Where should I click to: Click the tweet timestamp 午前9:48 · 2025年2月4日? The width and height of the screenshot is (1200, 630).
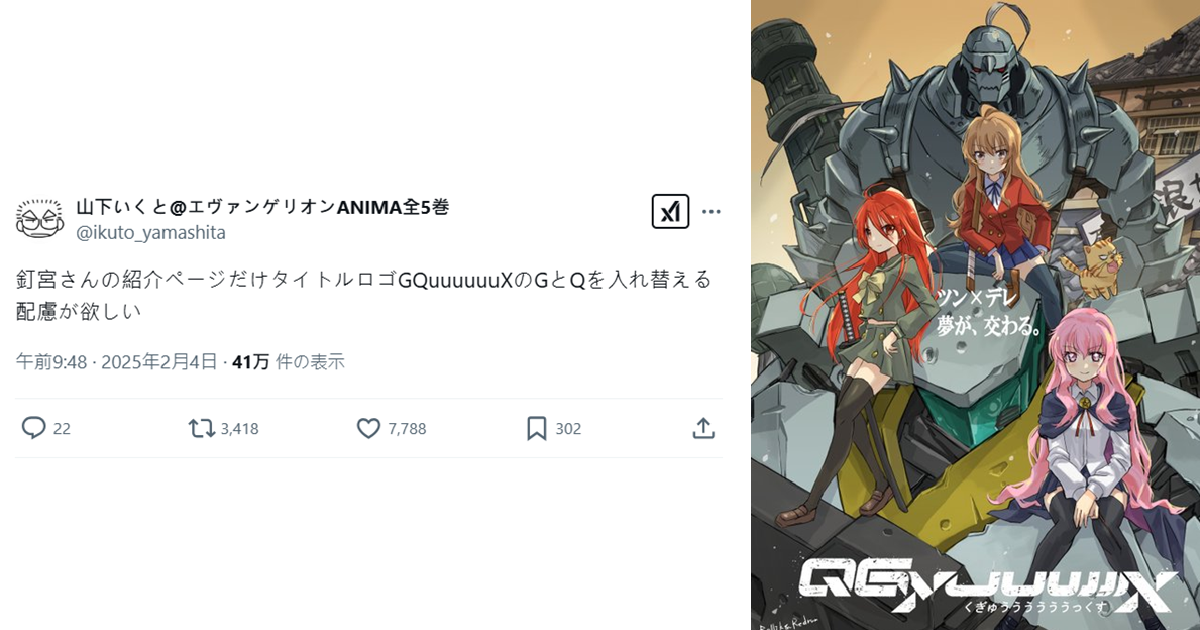coord(116,361)
